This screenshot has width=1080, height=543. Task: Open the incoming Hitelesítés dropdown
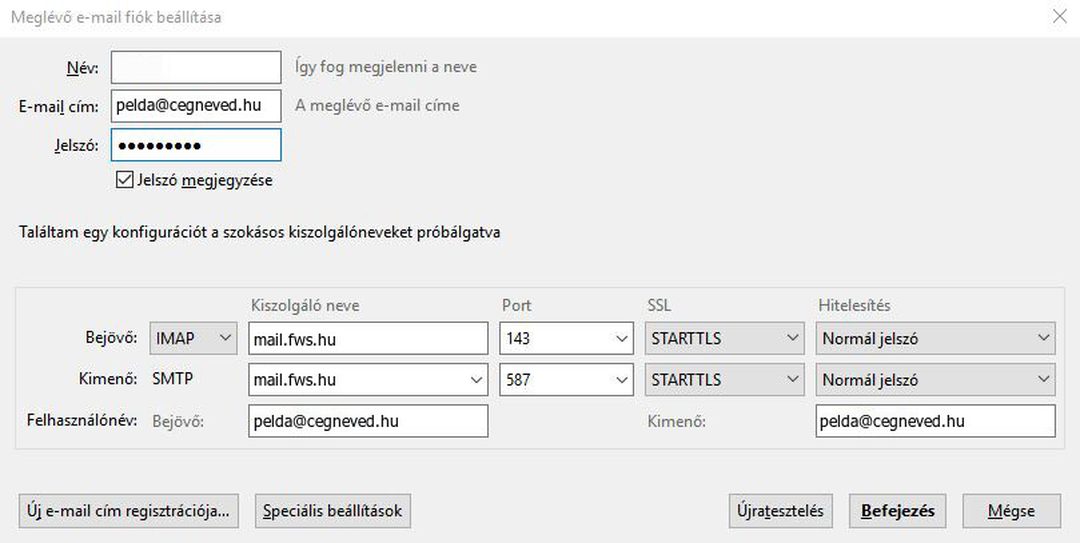click(x=935, y=338)
